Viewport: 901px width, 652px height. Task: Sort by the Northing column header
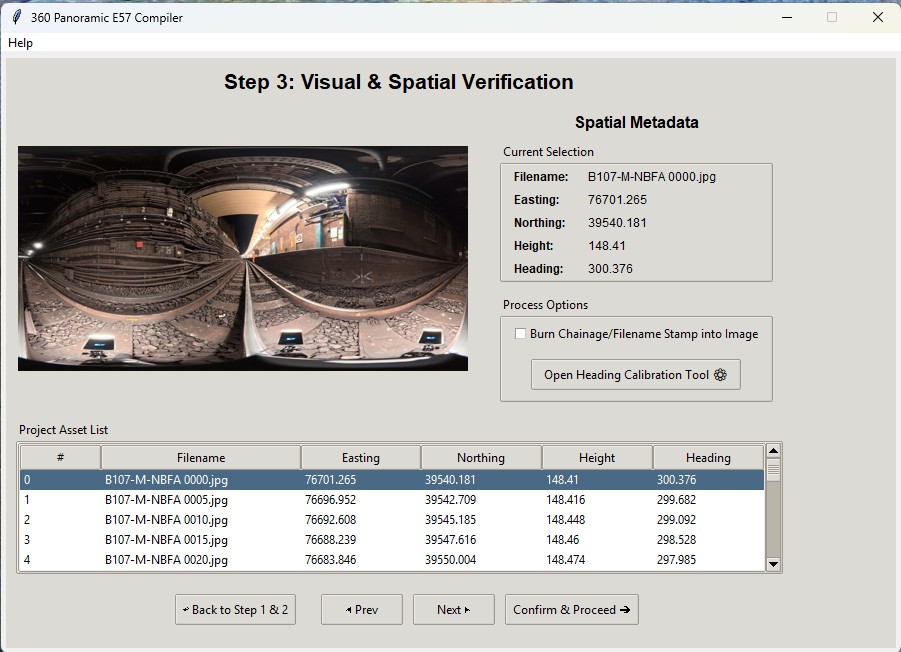tap(481, 458)
